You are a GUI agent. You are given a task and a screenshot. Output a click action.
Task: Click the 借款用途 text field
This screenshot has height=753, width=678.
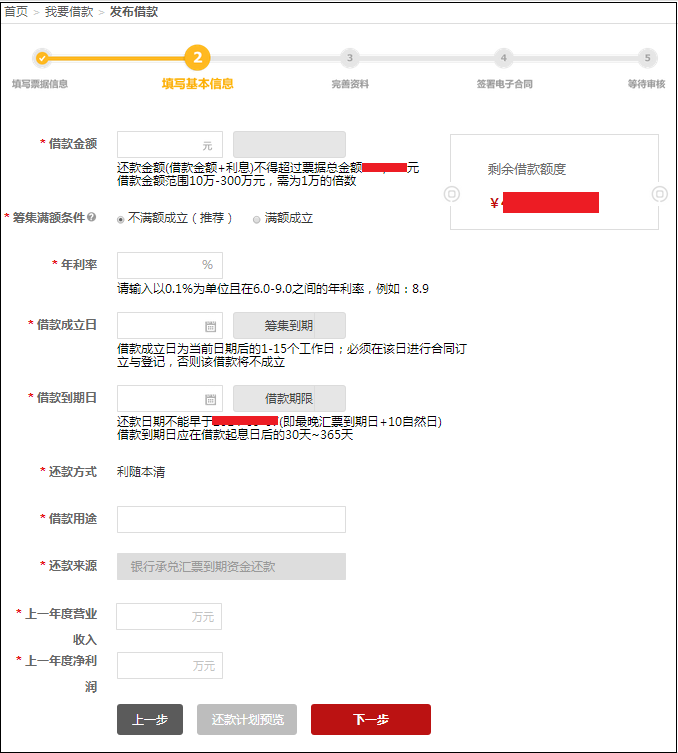coord(231,519)
